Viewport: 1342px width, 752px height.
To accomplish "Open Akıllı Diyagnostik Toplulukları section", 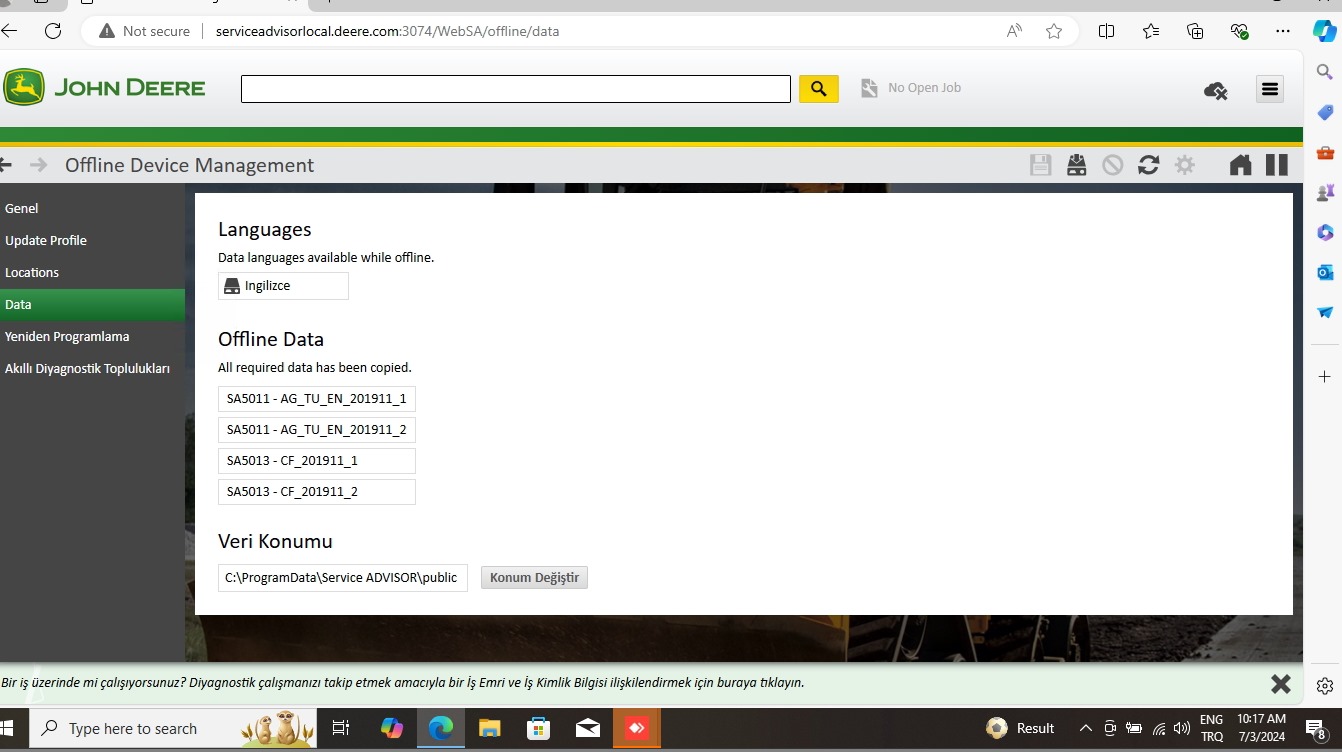I will point(87,368).
